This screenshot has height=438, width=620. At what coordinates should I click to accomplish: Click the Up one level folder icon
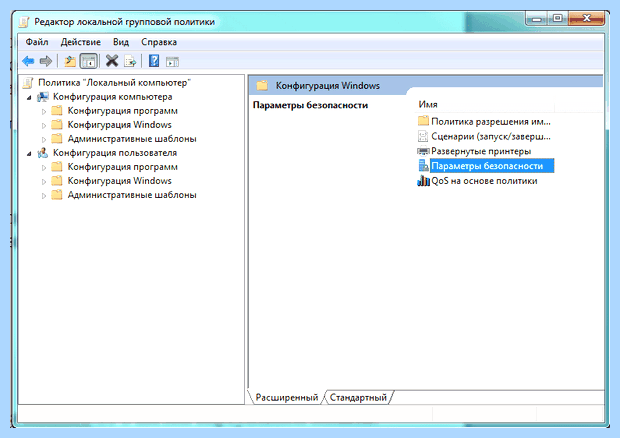(70, 61)
